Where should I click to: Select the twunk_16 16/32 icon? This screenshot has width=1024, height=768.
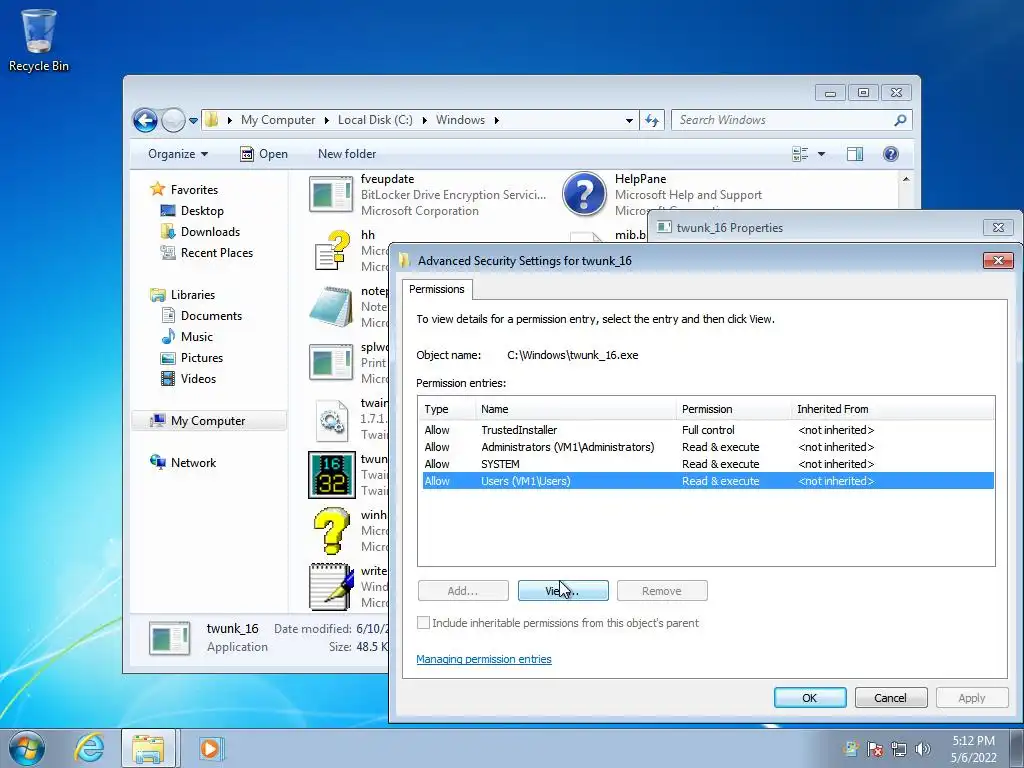tap(332, 475)
